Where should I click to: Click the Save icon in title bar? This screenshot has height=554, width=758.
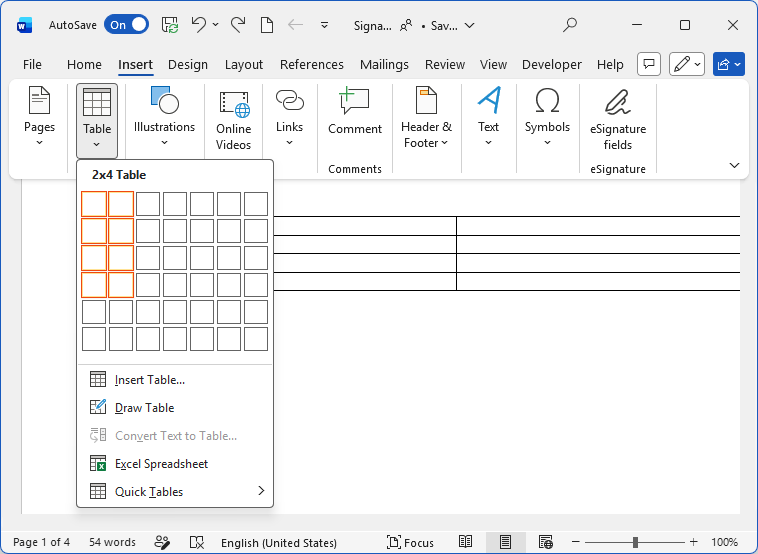[x=170, y=25]
